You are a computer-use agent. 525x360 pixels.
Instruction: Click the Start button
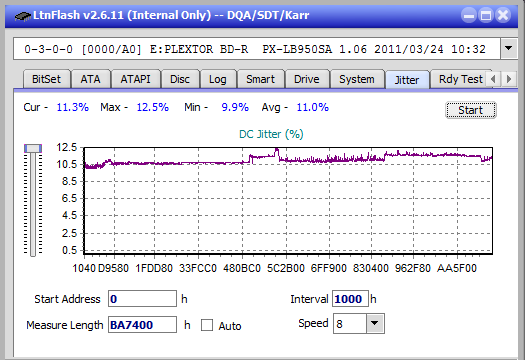(x=470, y=110)
